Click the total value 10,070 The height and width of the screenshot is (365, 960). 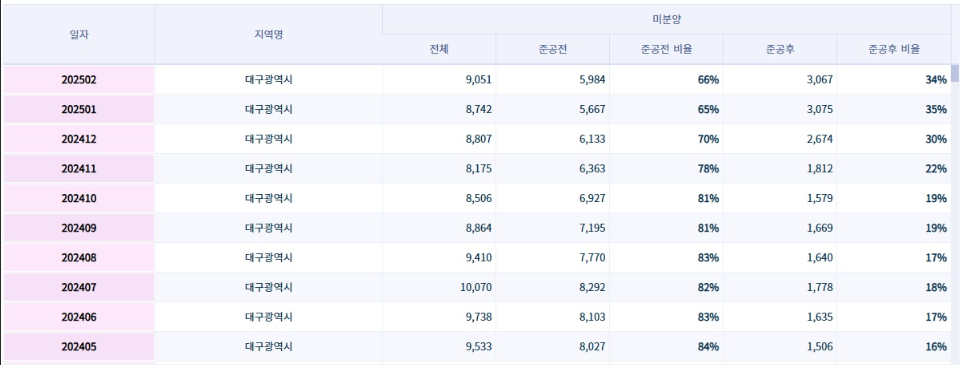pyautogui.click(x=476, y=287)
